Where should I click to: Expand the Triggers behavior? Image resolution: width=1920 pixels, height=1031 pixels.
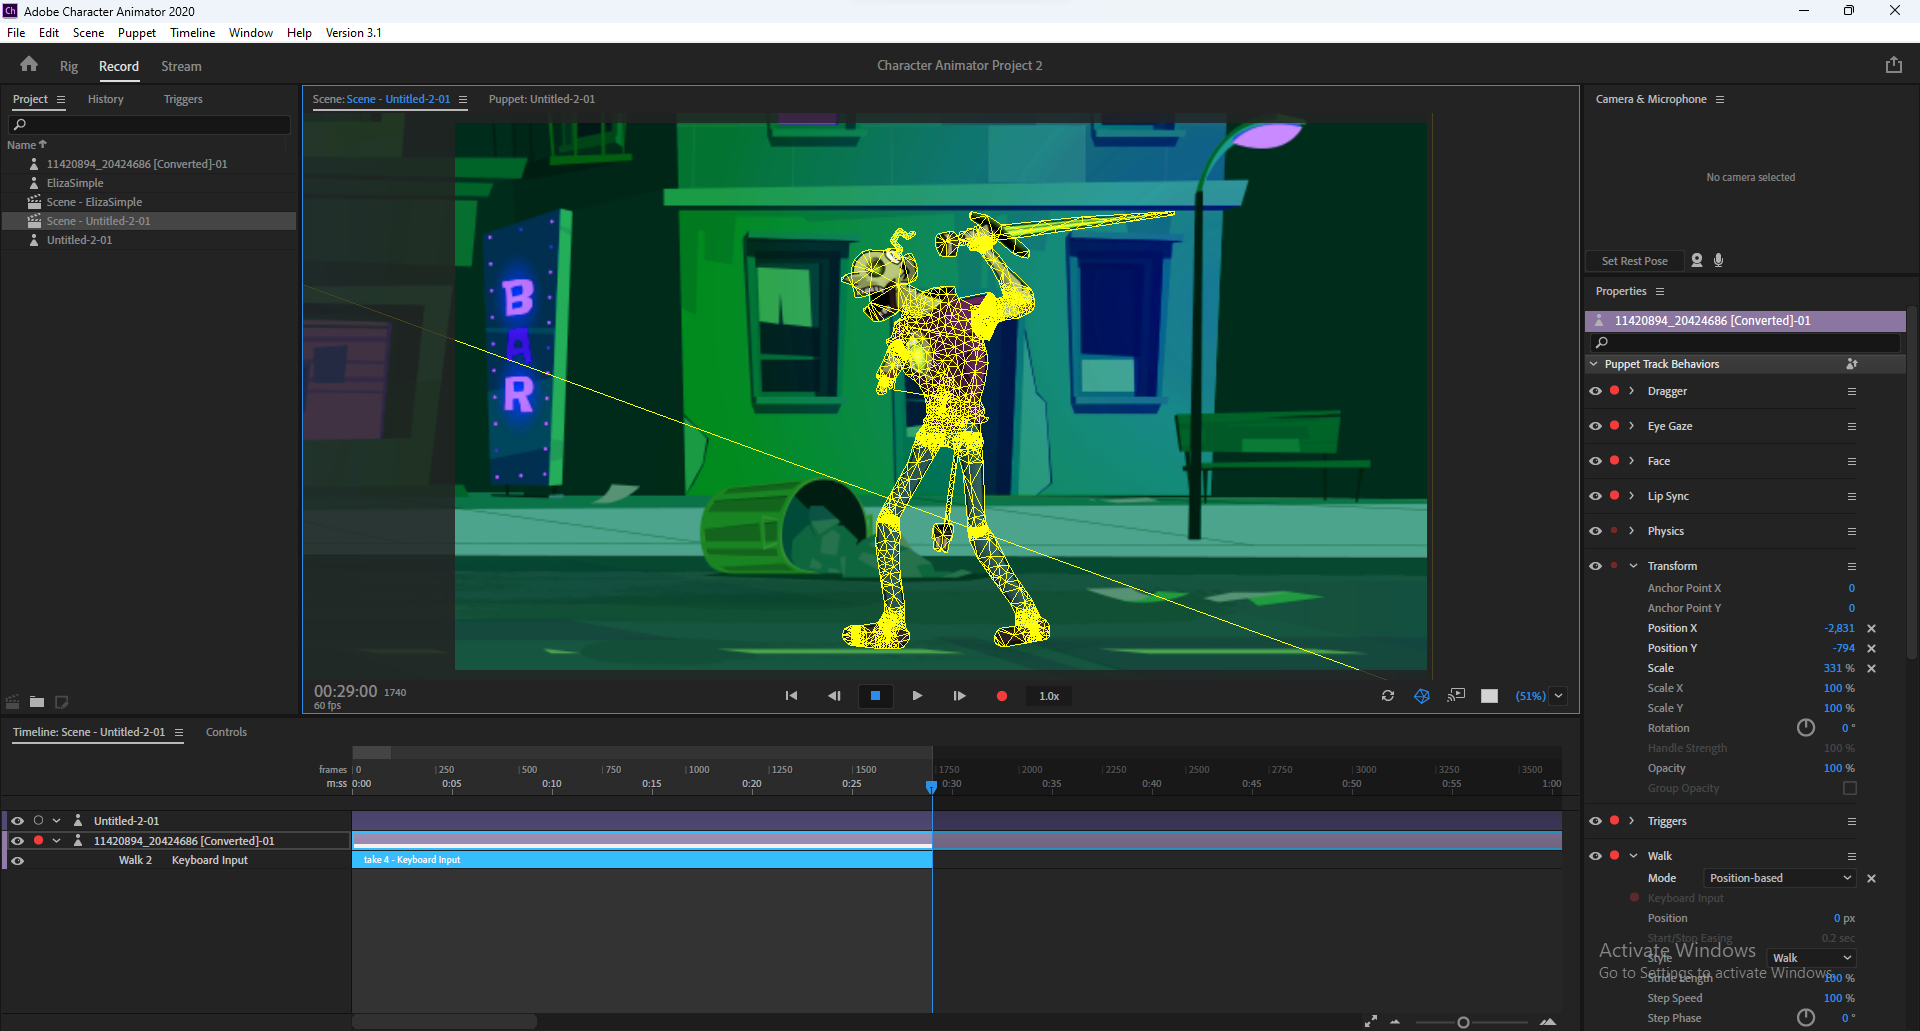1632,821
